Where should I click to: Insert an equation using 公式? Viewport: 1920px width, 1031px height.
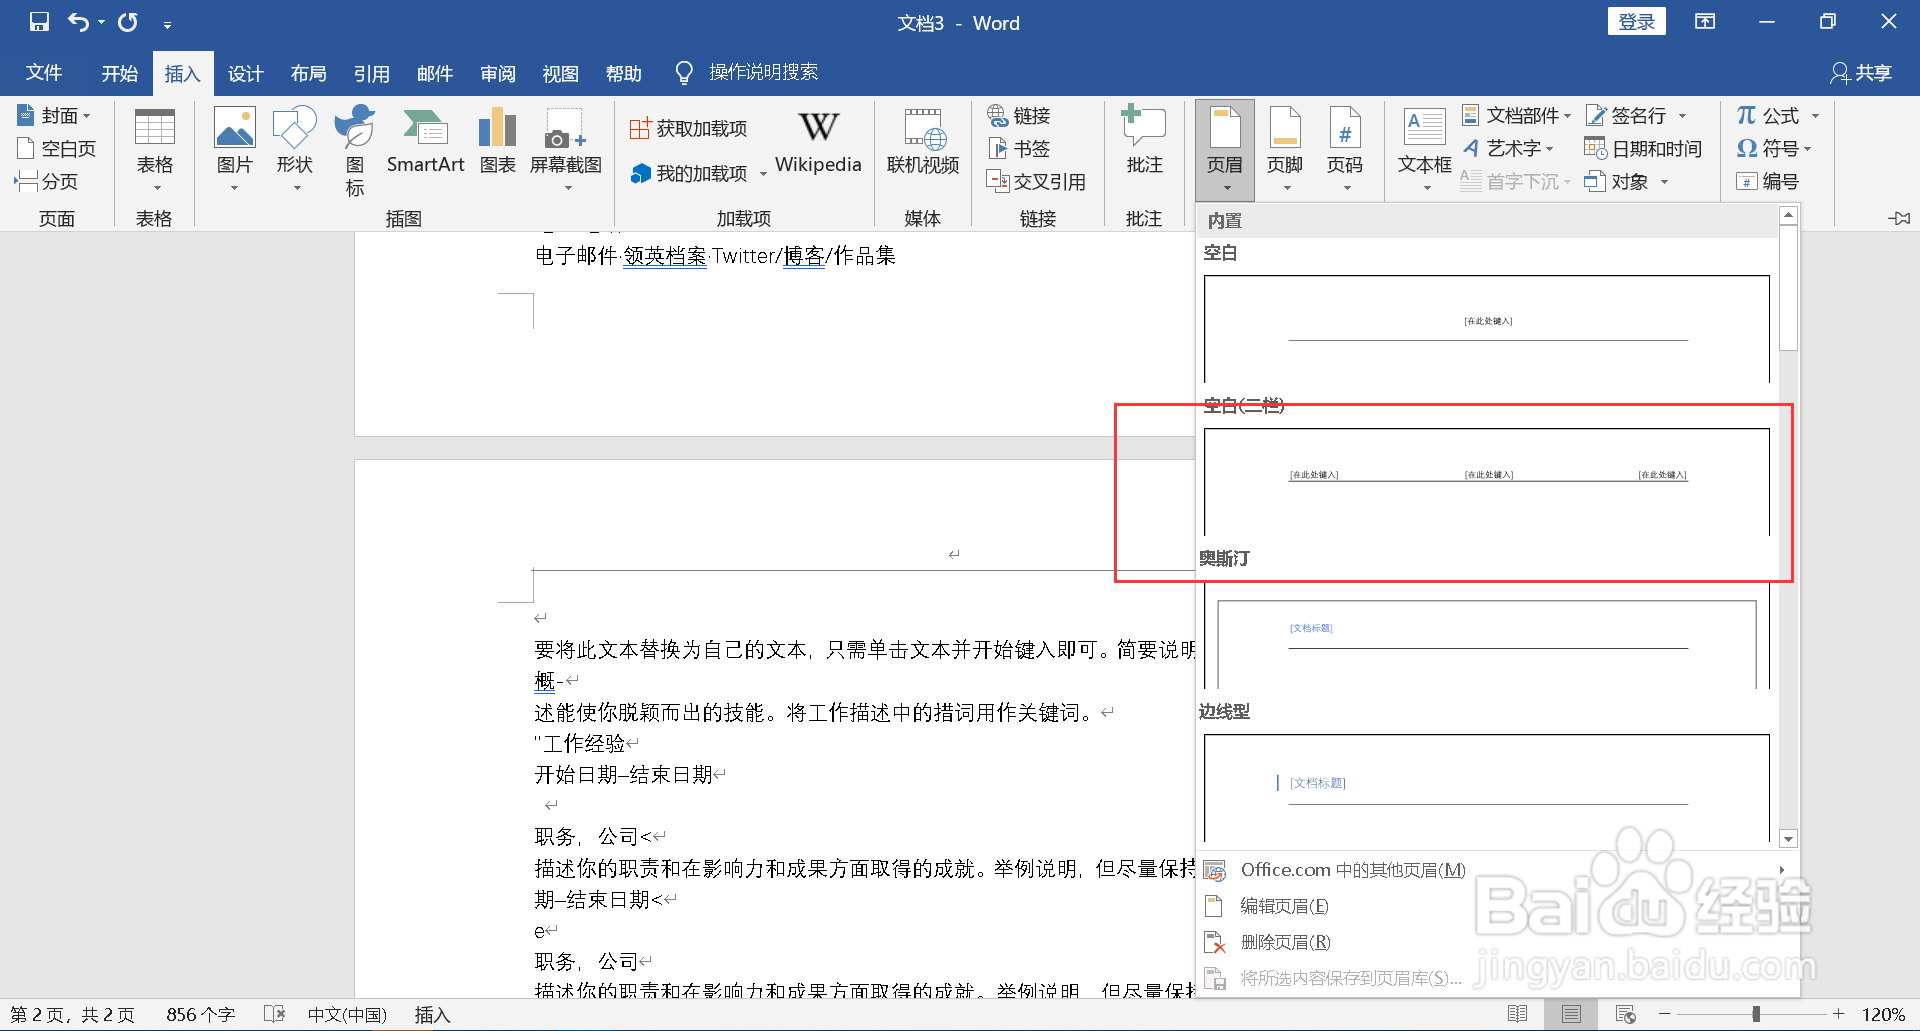(x=1770, y=115)
